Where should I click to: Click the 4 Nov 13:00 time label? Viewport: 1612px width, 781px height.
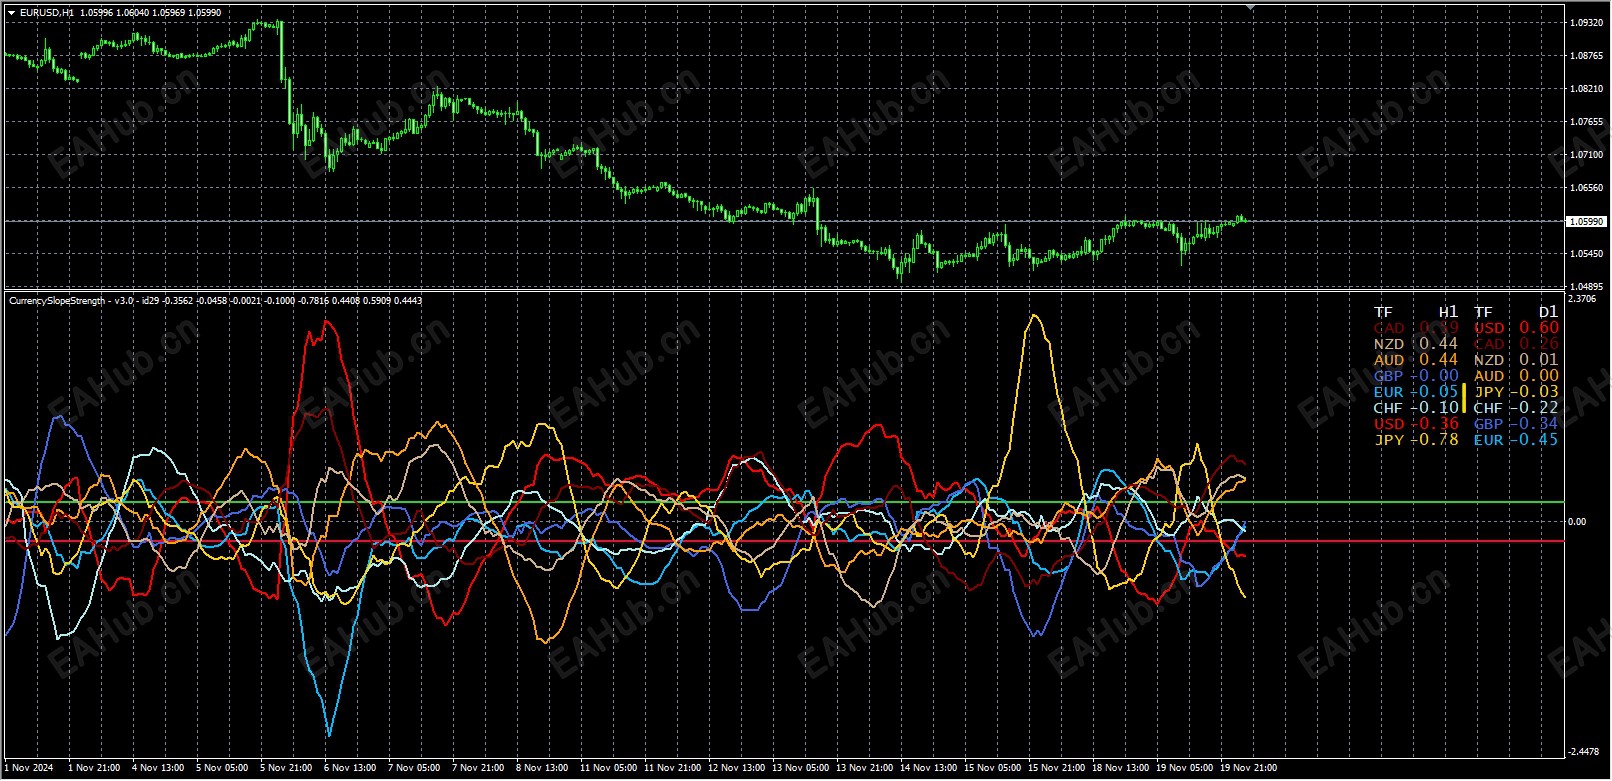pos(158,768)
